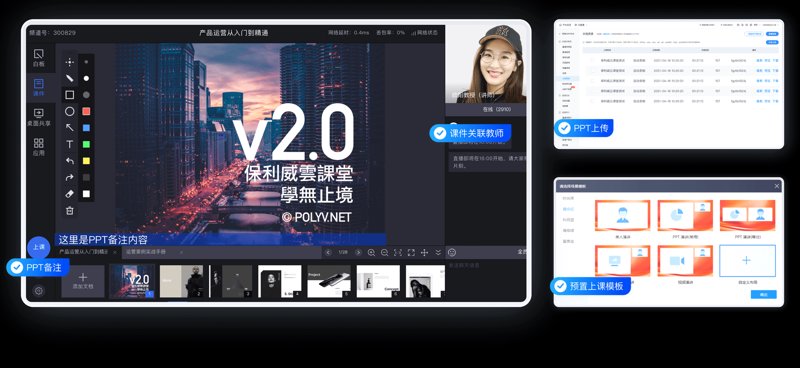Close the template selection dialog
Screen dimensions: 800x368
click(x=777, y=186)
